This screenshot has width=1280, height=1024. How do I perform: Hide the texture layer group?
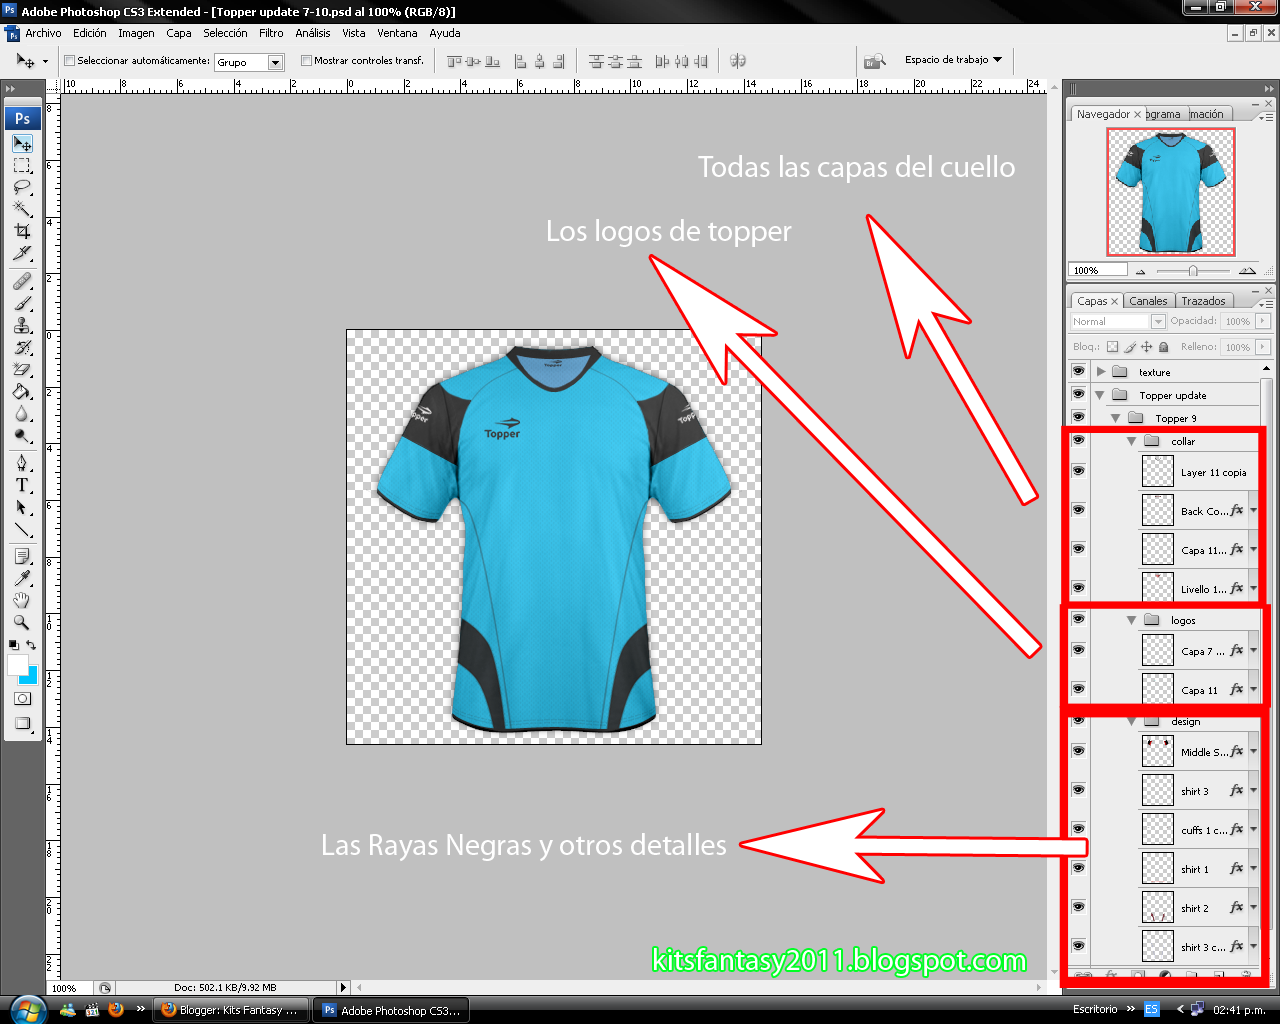point(1078,371)
